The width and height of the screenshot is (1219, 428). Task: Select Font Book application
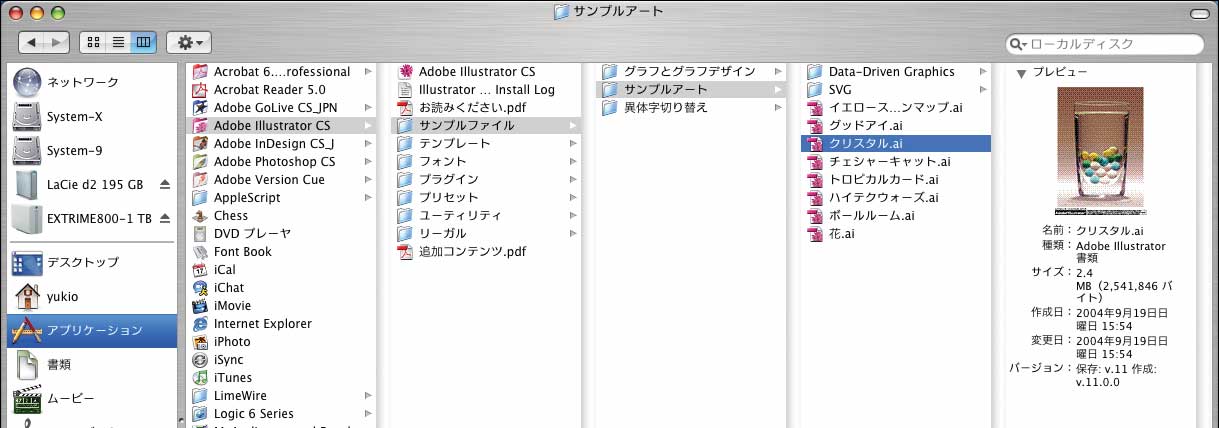(x=282, y=252)
